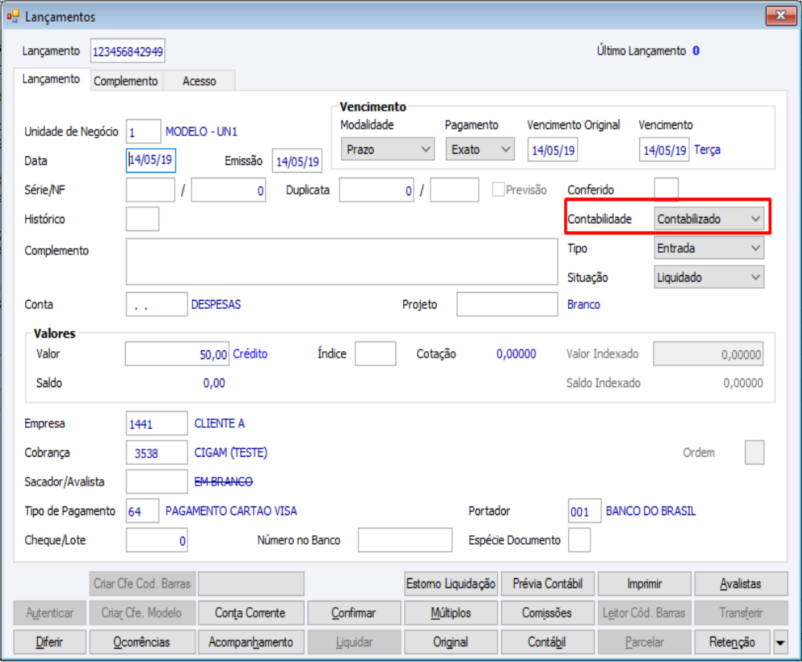Click the Cobrança field 3538
Image resolution: width=802 pixels, height=662 pixels.
point(157,453)
